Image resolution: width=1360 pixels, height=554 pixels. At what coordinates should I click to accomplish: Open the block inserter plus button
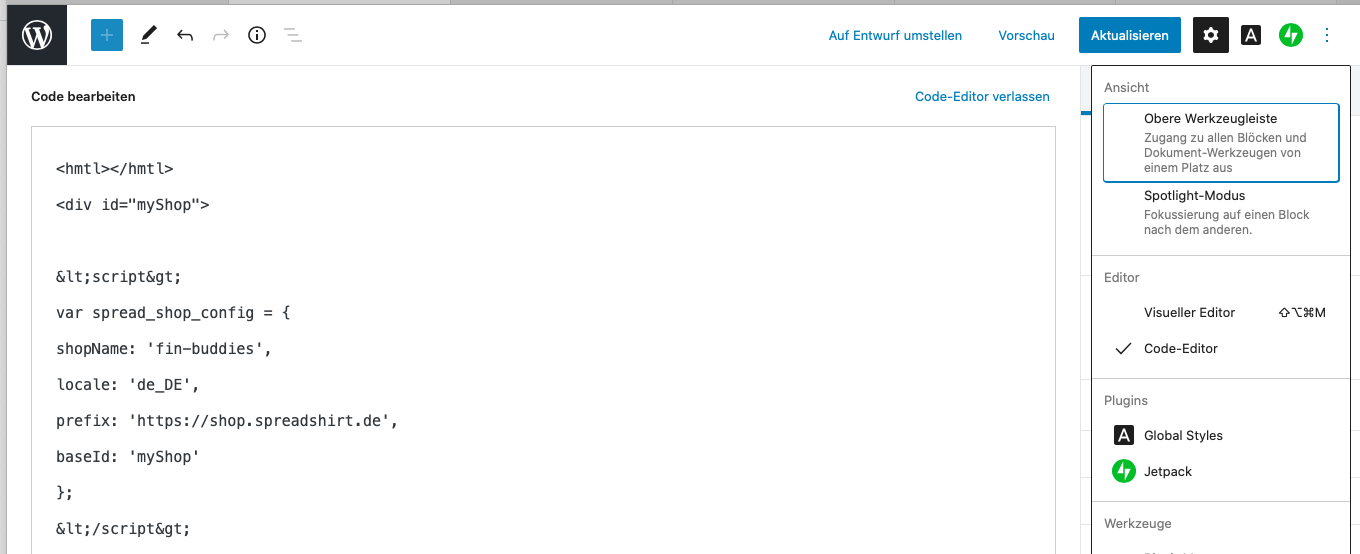click(x=107, y=35)
